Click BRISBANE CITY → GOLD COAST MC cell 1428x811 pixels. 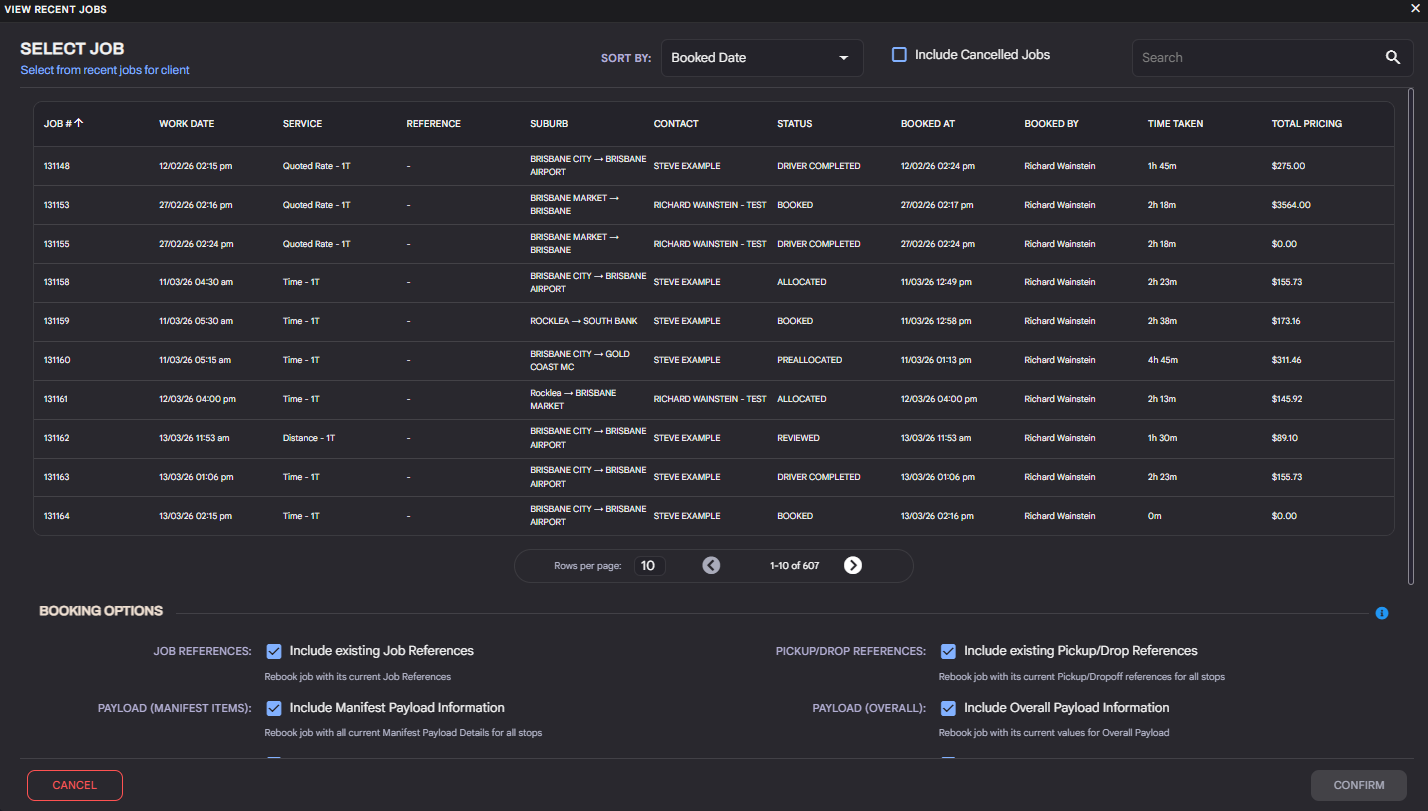click(581, 360)
